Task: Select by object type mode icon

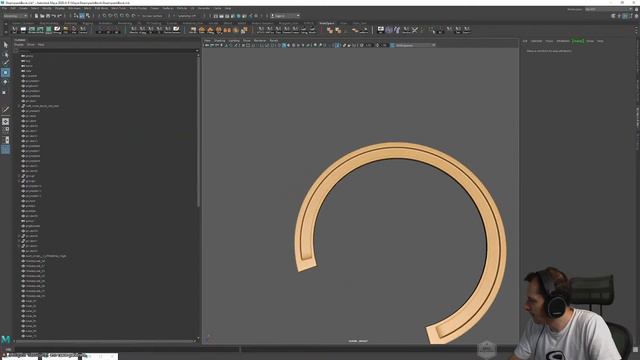Action: [82, 16]
